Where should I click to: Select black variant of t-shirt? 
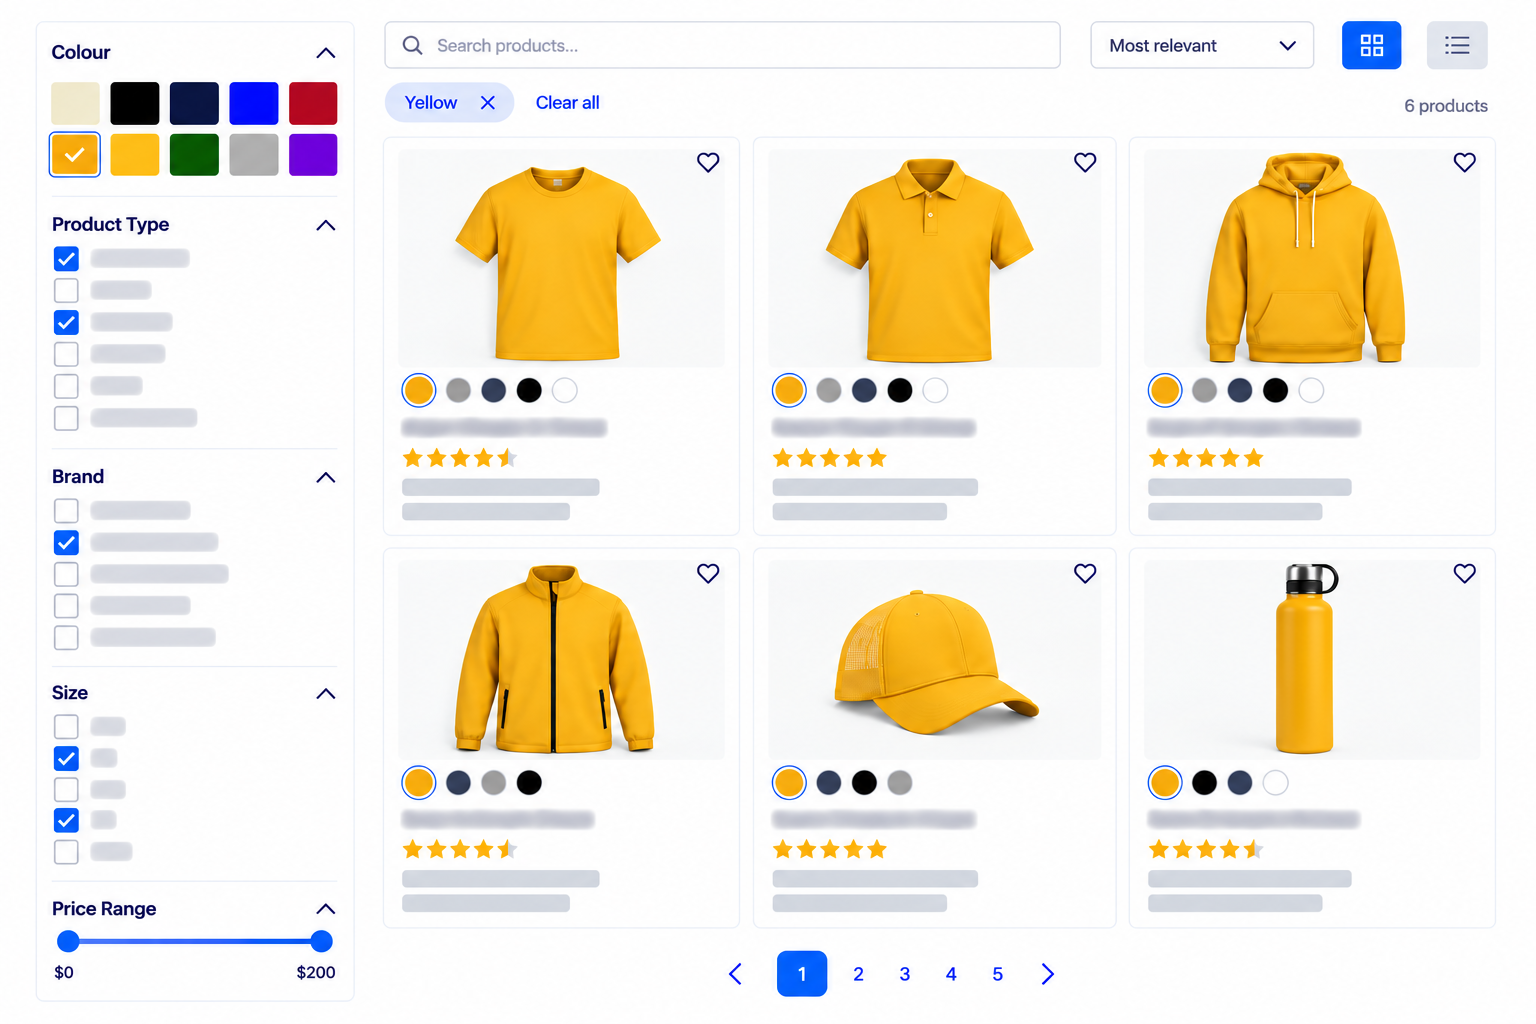529,391
